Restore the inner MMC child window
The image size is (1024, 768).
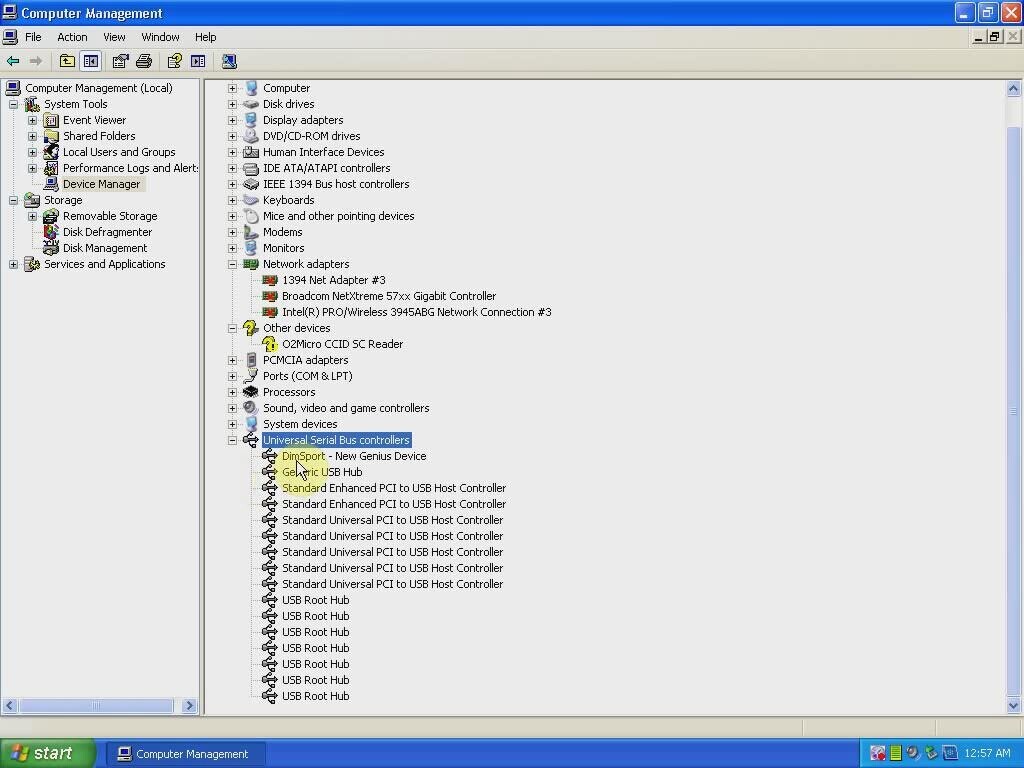pos(995,37)
